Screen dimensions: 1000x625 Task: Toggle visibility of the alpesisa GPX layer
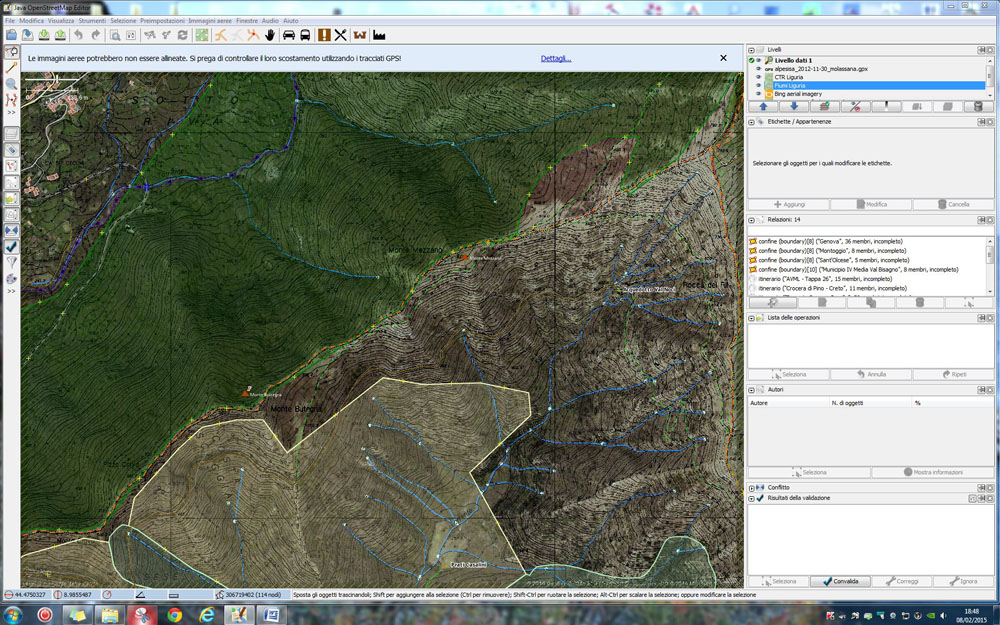(758, 69)
